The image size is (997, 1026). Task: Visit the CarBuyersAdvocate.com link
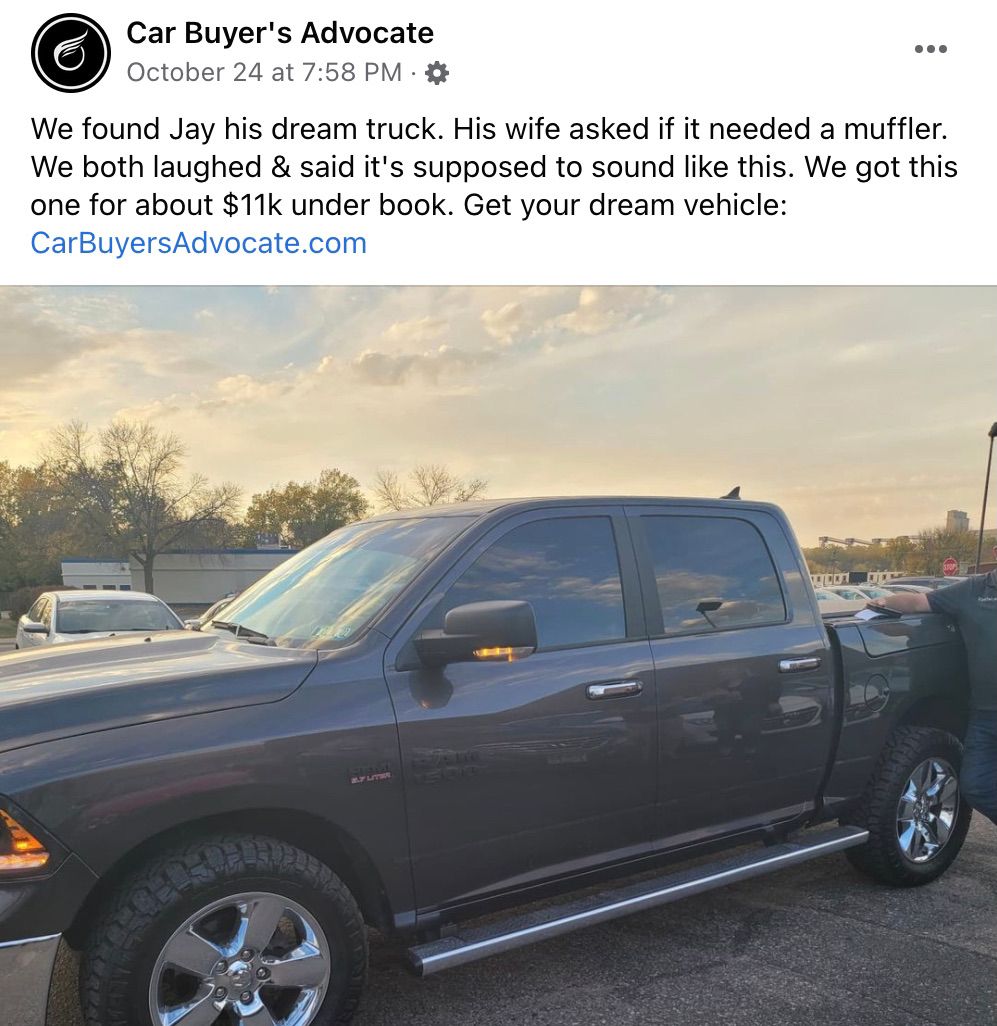[198, 243]
